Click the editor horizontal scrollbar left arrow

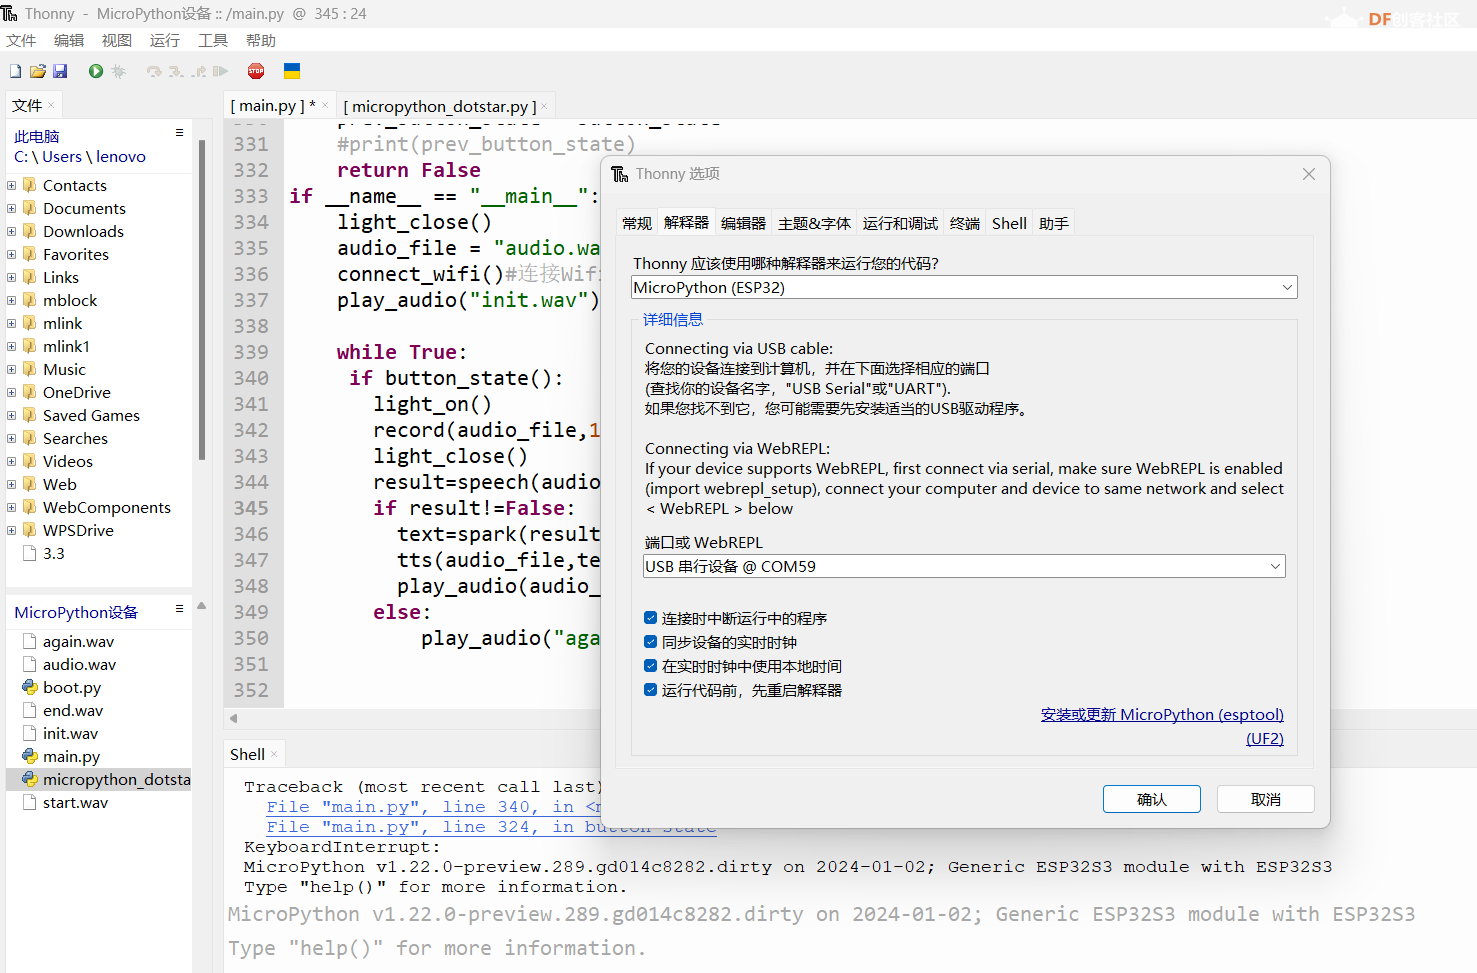pyautogui.click(x=234, y=718)
